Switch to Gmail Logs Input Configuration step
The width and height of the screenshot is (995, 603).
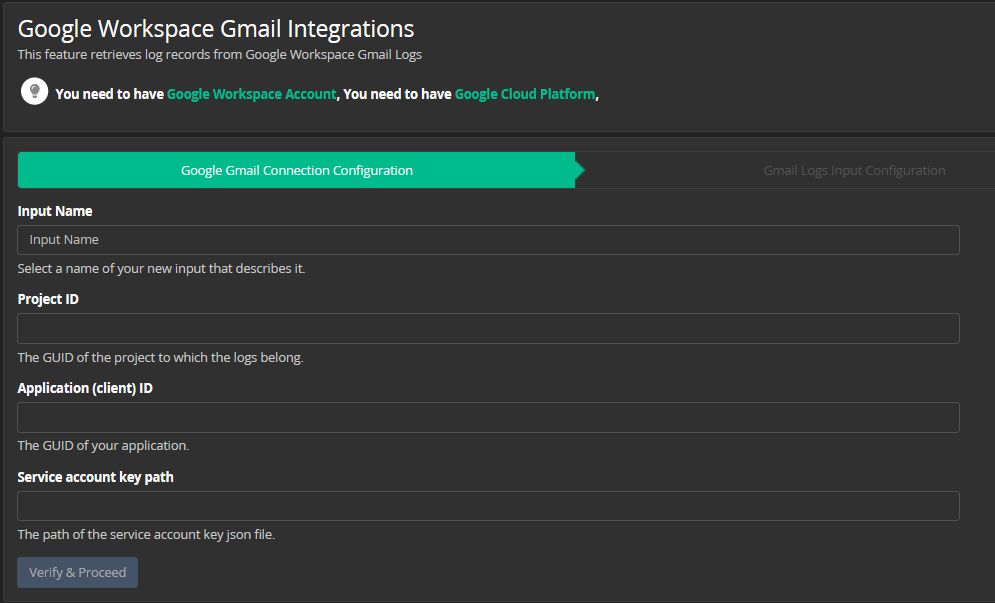click(853, 170)
